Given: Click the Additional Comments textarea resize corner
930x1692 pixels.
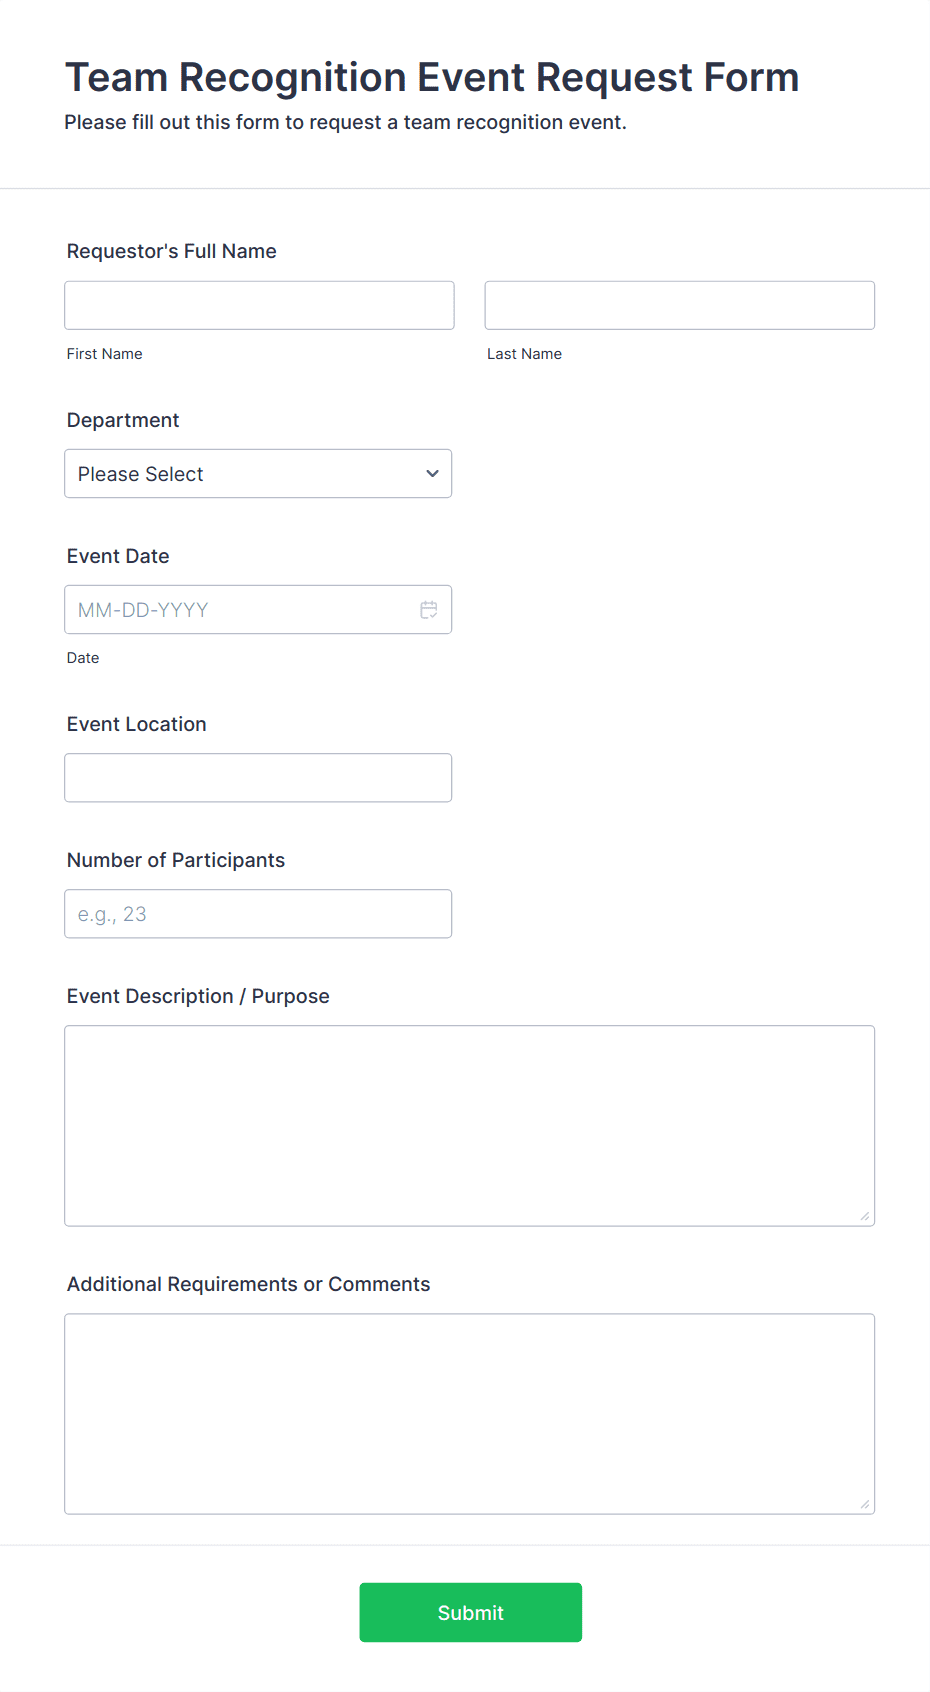Looking at the screenshot, I should (x=865, y=1504).
